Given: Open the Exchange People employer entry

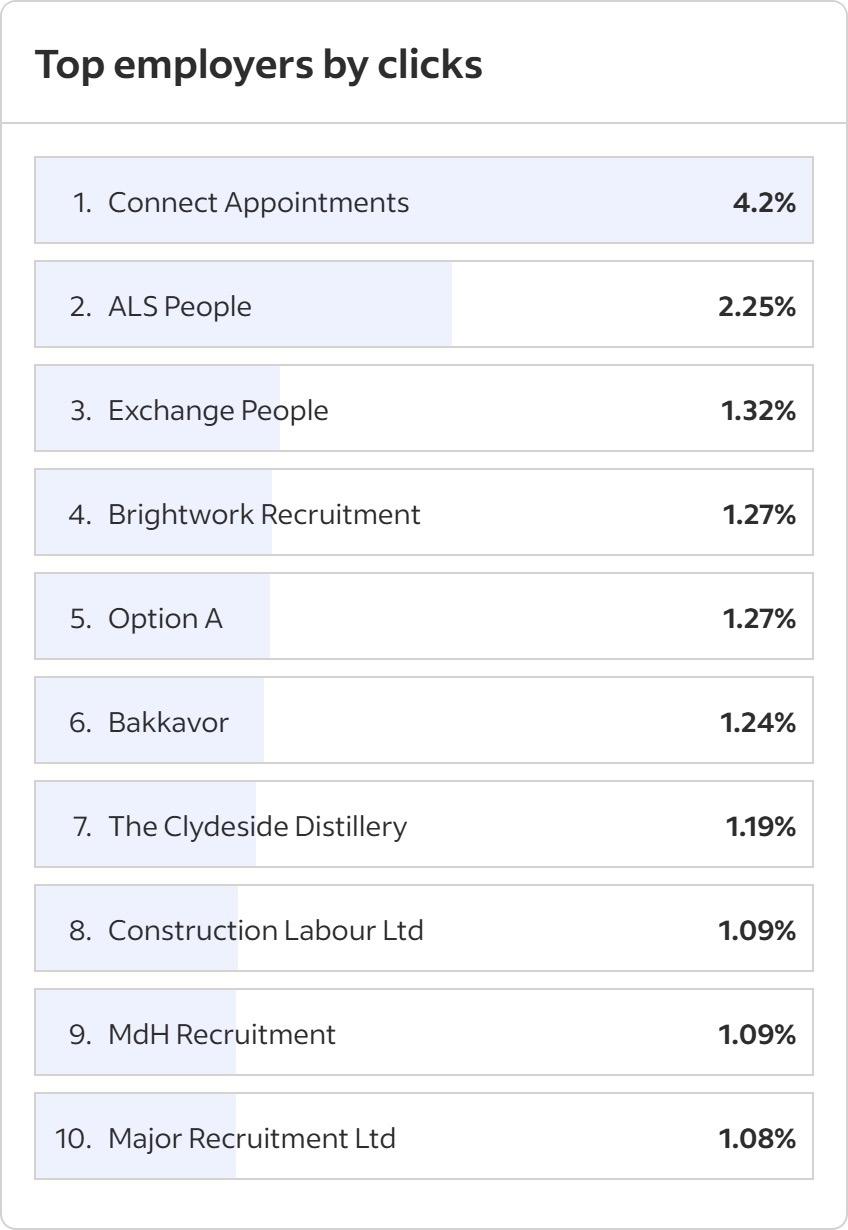Looking at the screenshot, I should click(x=218, y=410).
